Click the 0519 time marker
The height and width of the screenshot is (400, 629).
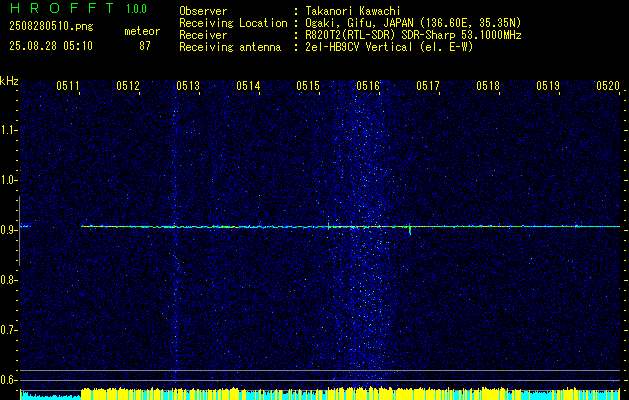pos(548,85)
